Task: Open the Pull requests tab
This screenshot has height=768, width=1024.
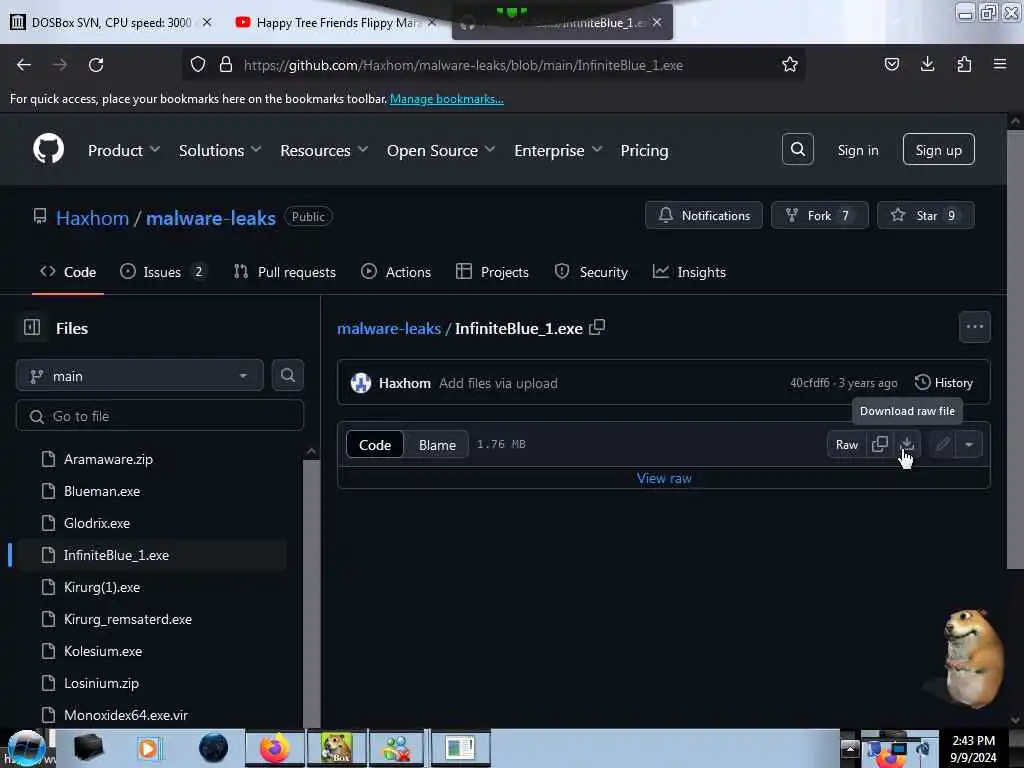Action: pos(284,272)
